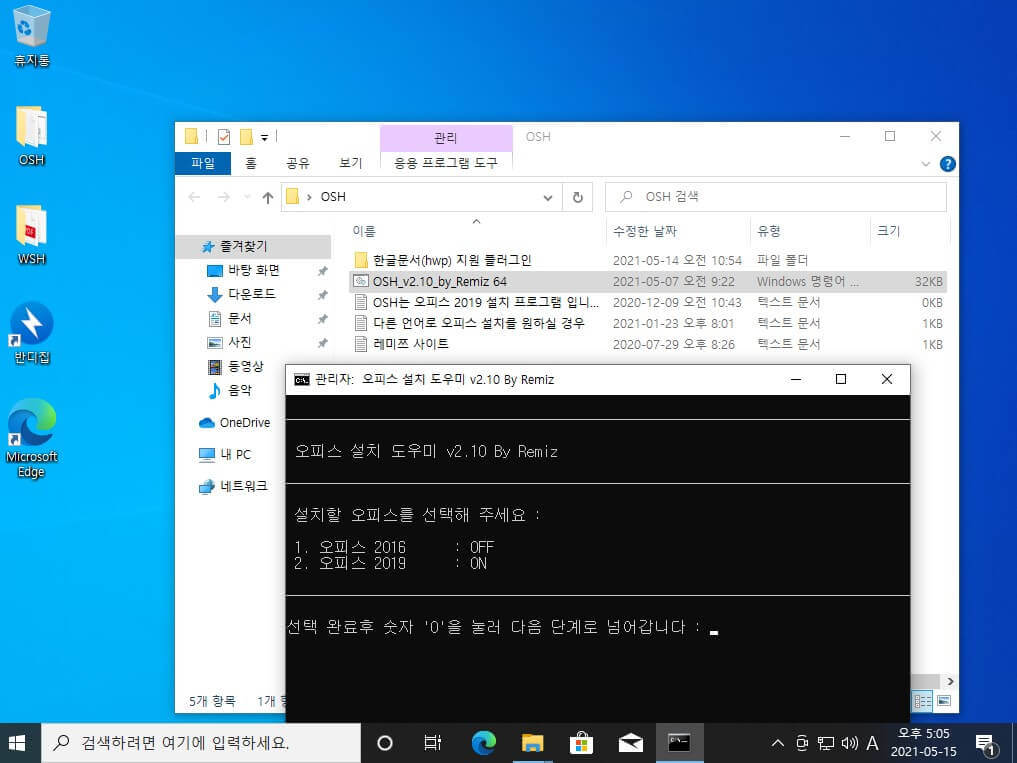Image resolution: width=1017 pixels, height=763 pixels.
Task: Select the WSH folder on desktop
Action: pyautogui.click(x=31, y=234)
